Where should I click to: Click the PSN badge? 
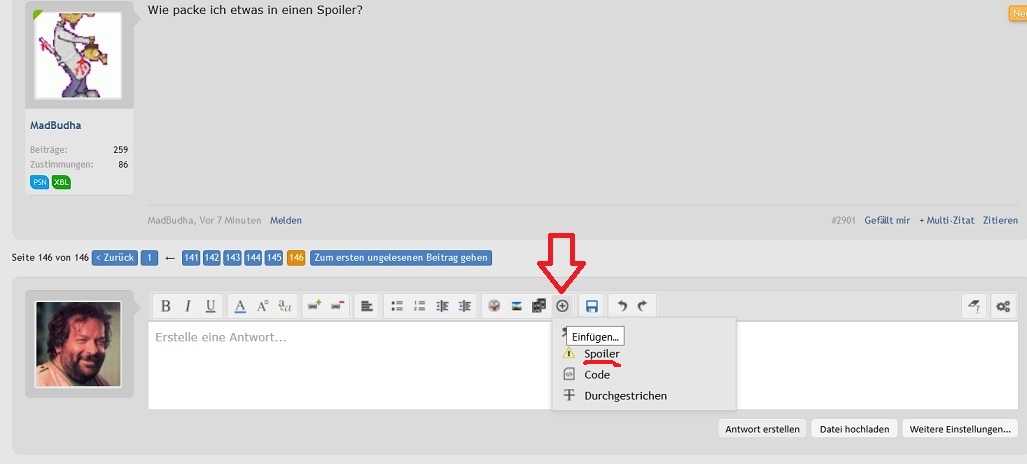[x=40, y=182]
